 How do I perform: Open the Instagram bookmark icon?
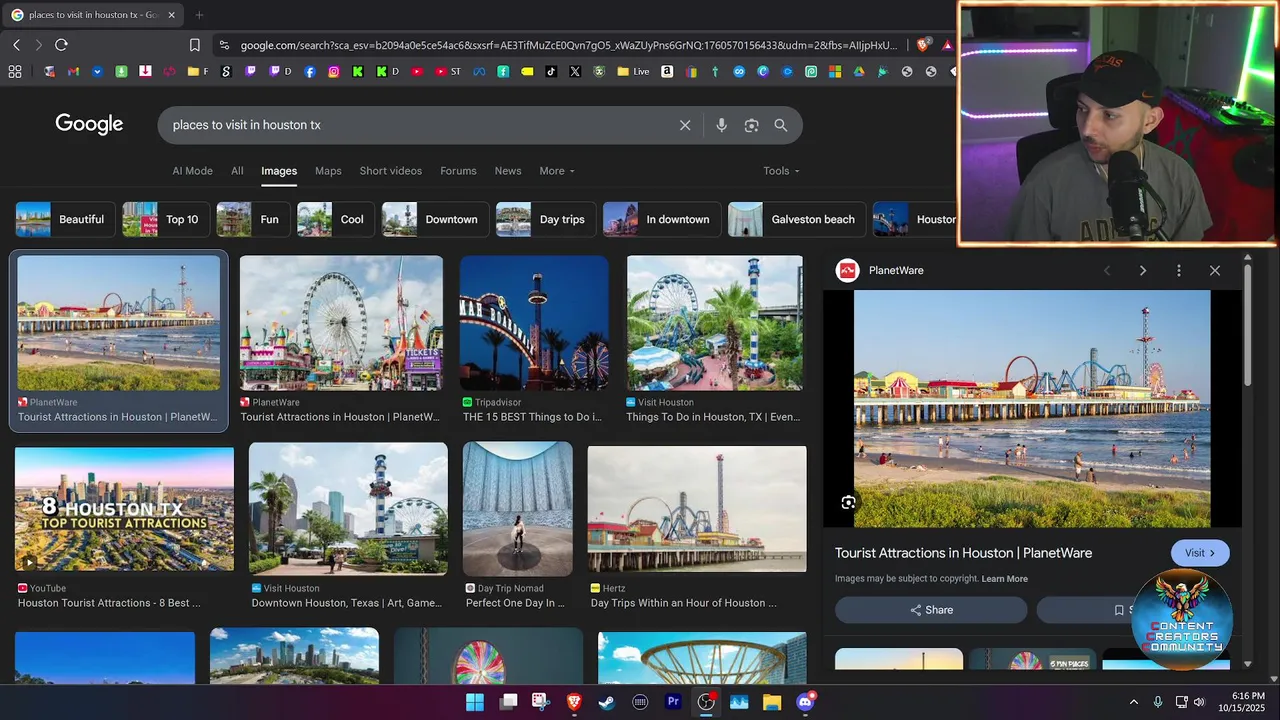coord(334,71)
